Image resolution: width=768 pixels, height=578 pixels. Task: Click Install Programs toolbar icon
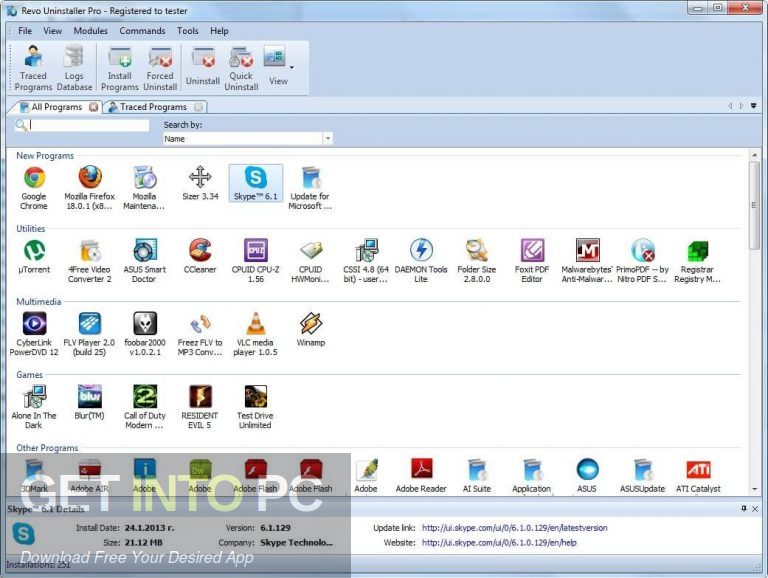point(120,68)
